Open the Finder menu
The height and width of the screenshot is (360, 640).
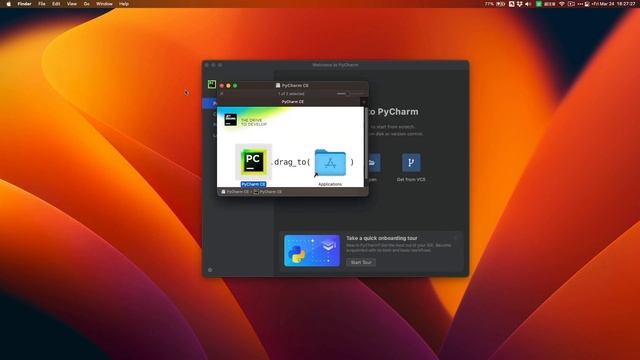click(24, 4)
